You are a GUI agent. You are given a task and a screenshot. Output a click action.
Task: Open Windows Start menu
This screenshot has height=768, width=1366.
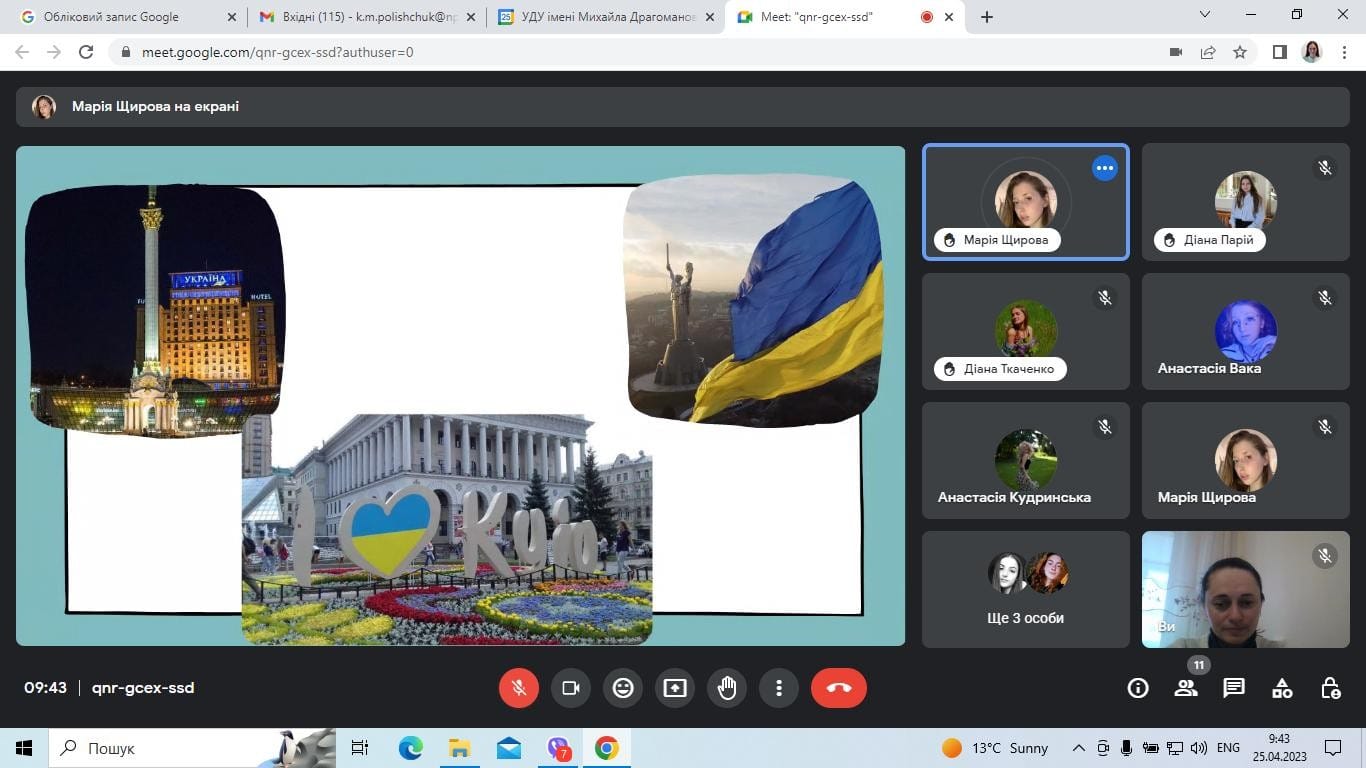(x=24, y=748)
